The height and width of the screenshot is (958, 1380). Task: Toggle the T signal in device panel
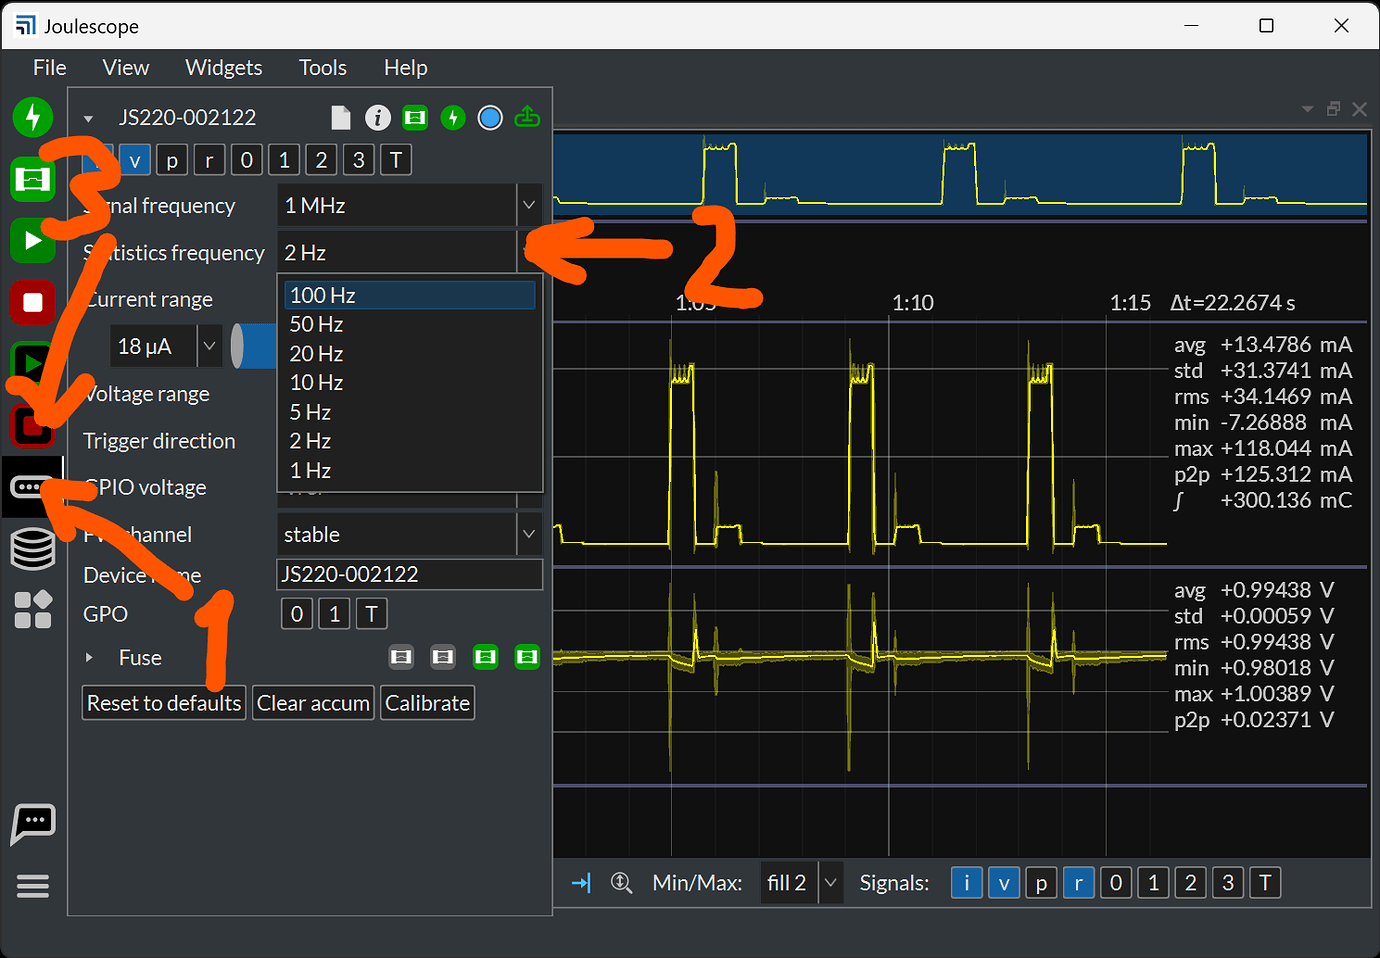pyautogui.click(x=396, y=160)
